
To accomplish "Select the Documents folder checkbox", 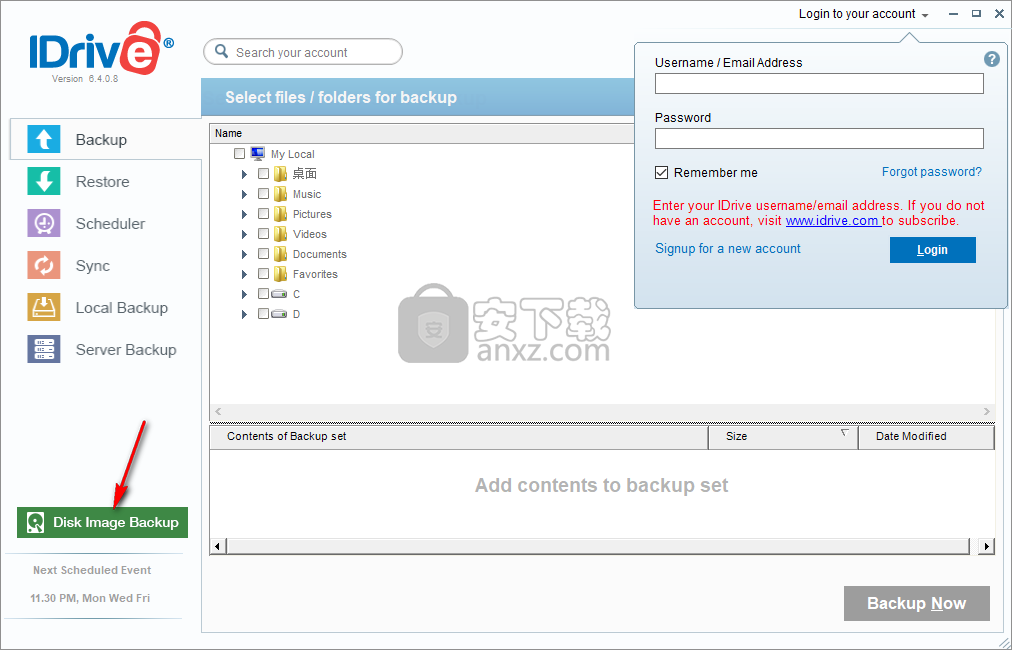I will click(263, 254).
